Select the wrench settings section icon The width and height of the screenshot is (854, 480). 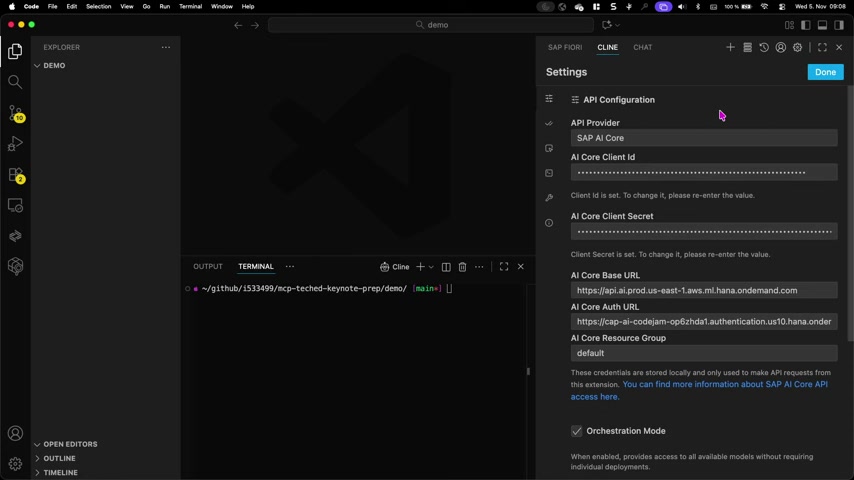[x=549, y=198]
